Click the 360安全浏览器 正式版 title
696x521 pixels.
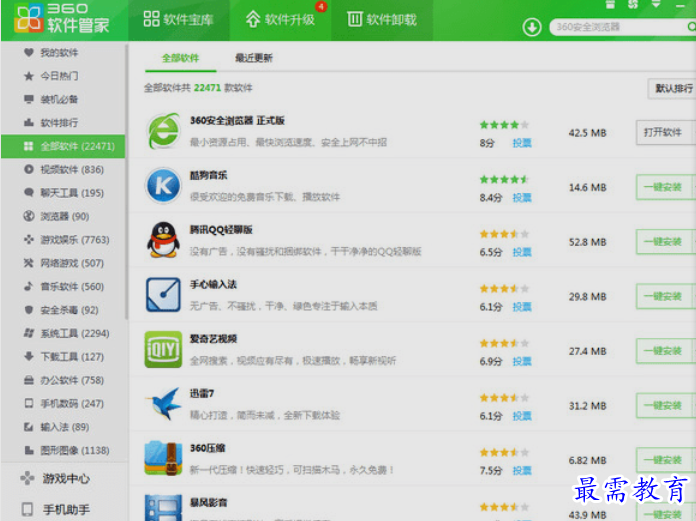pos(237,121)
